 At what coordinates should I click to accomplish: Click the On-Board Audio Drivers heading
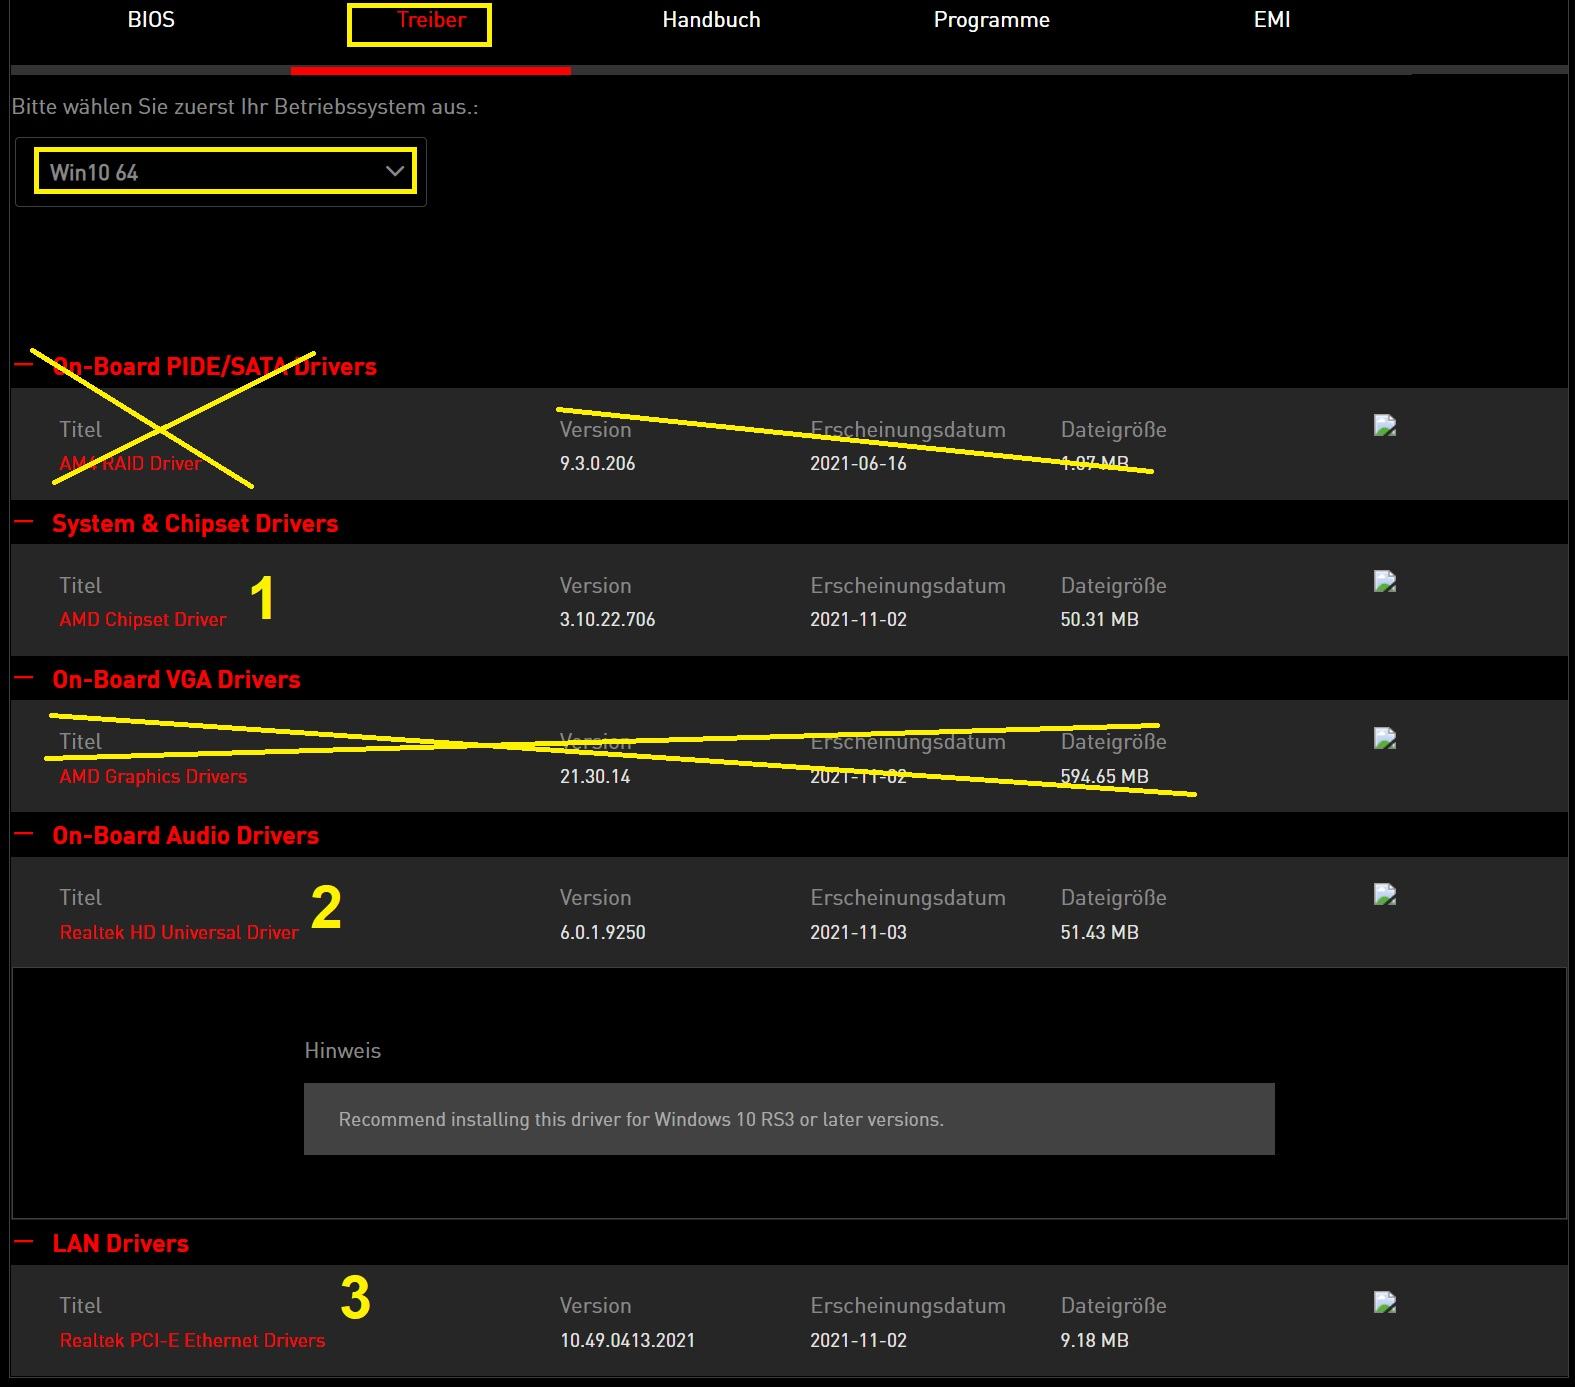click(x=185, y=835)
